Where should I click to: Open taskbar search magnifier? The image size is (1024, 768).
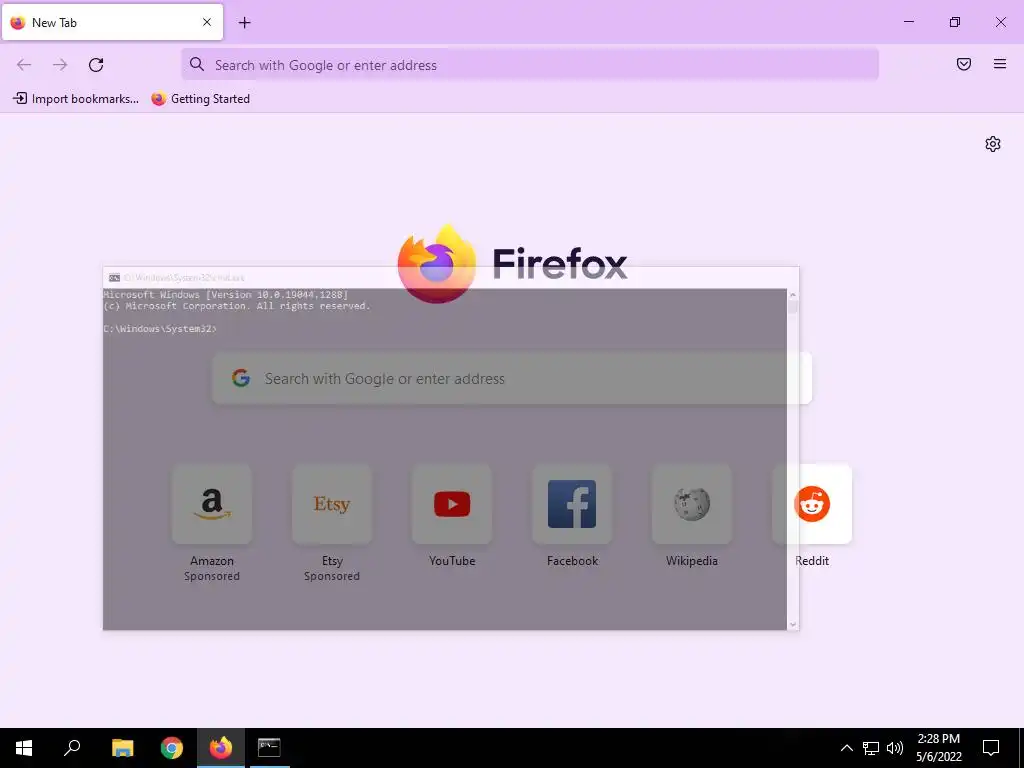tap(72, 748)
